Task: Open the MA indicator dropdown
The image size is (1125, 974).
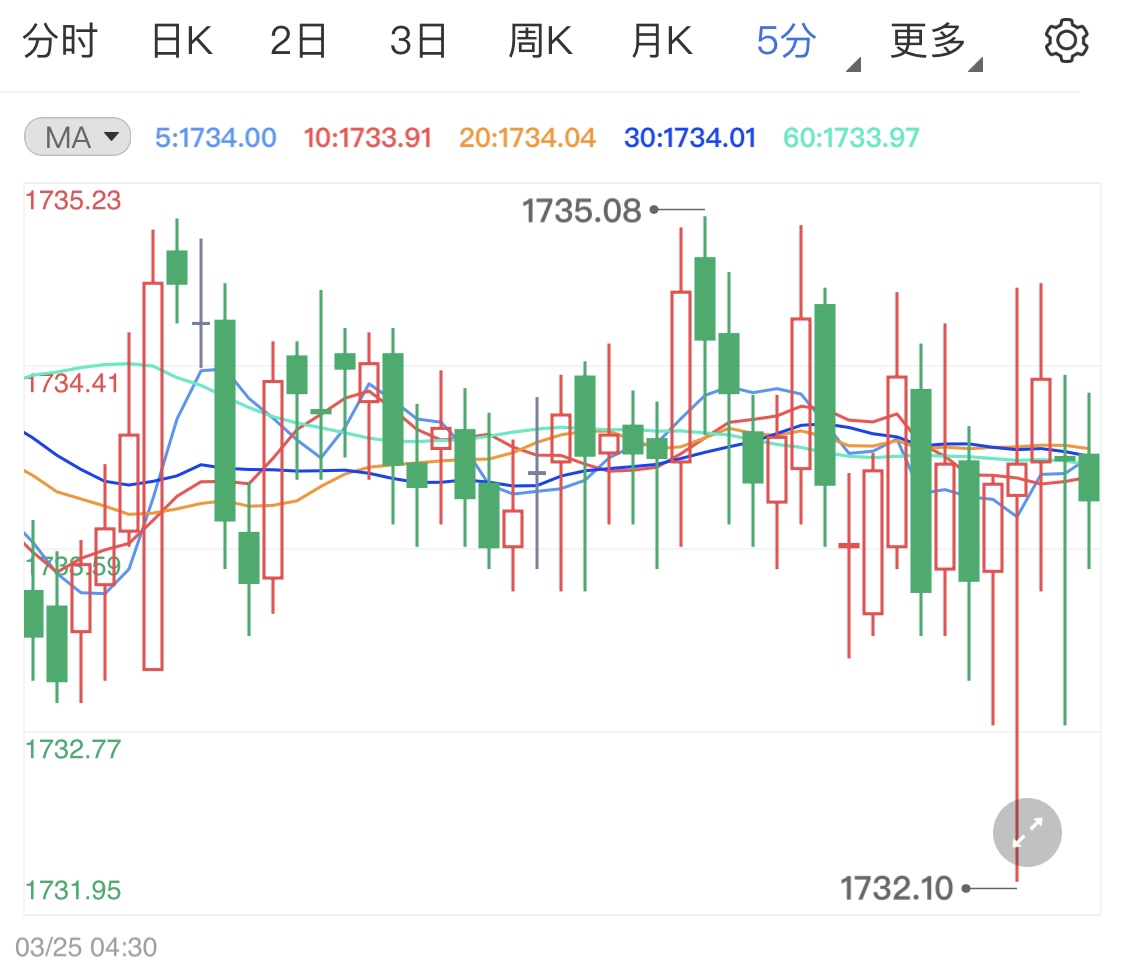Action: (x=77, y=137)
